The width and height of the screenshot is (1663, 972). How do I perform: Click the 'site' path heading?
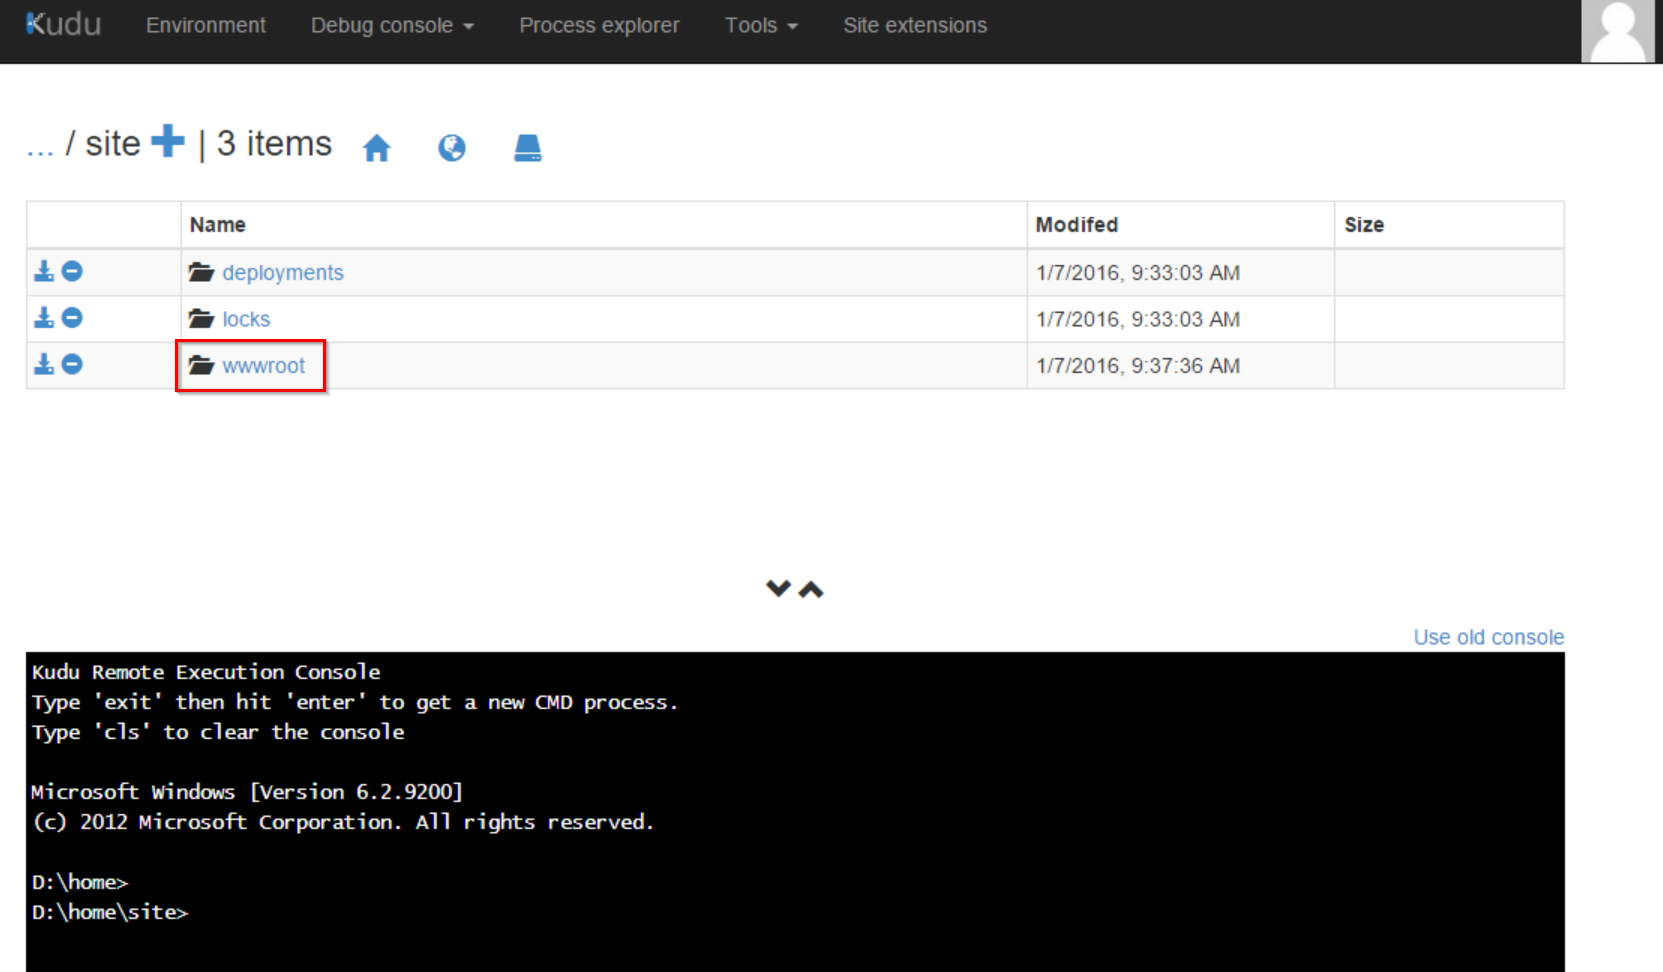point(113,144)
